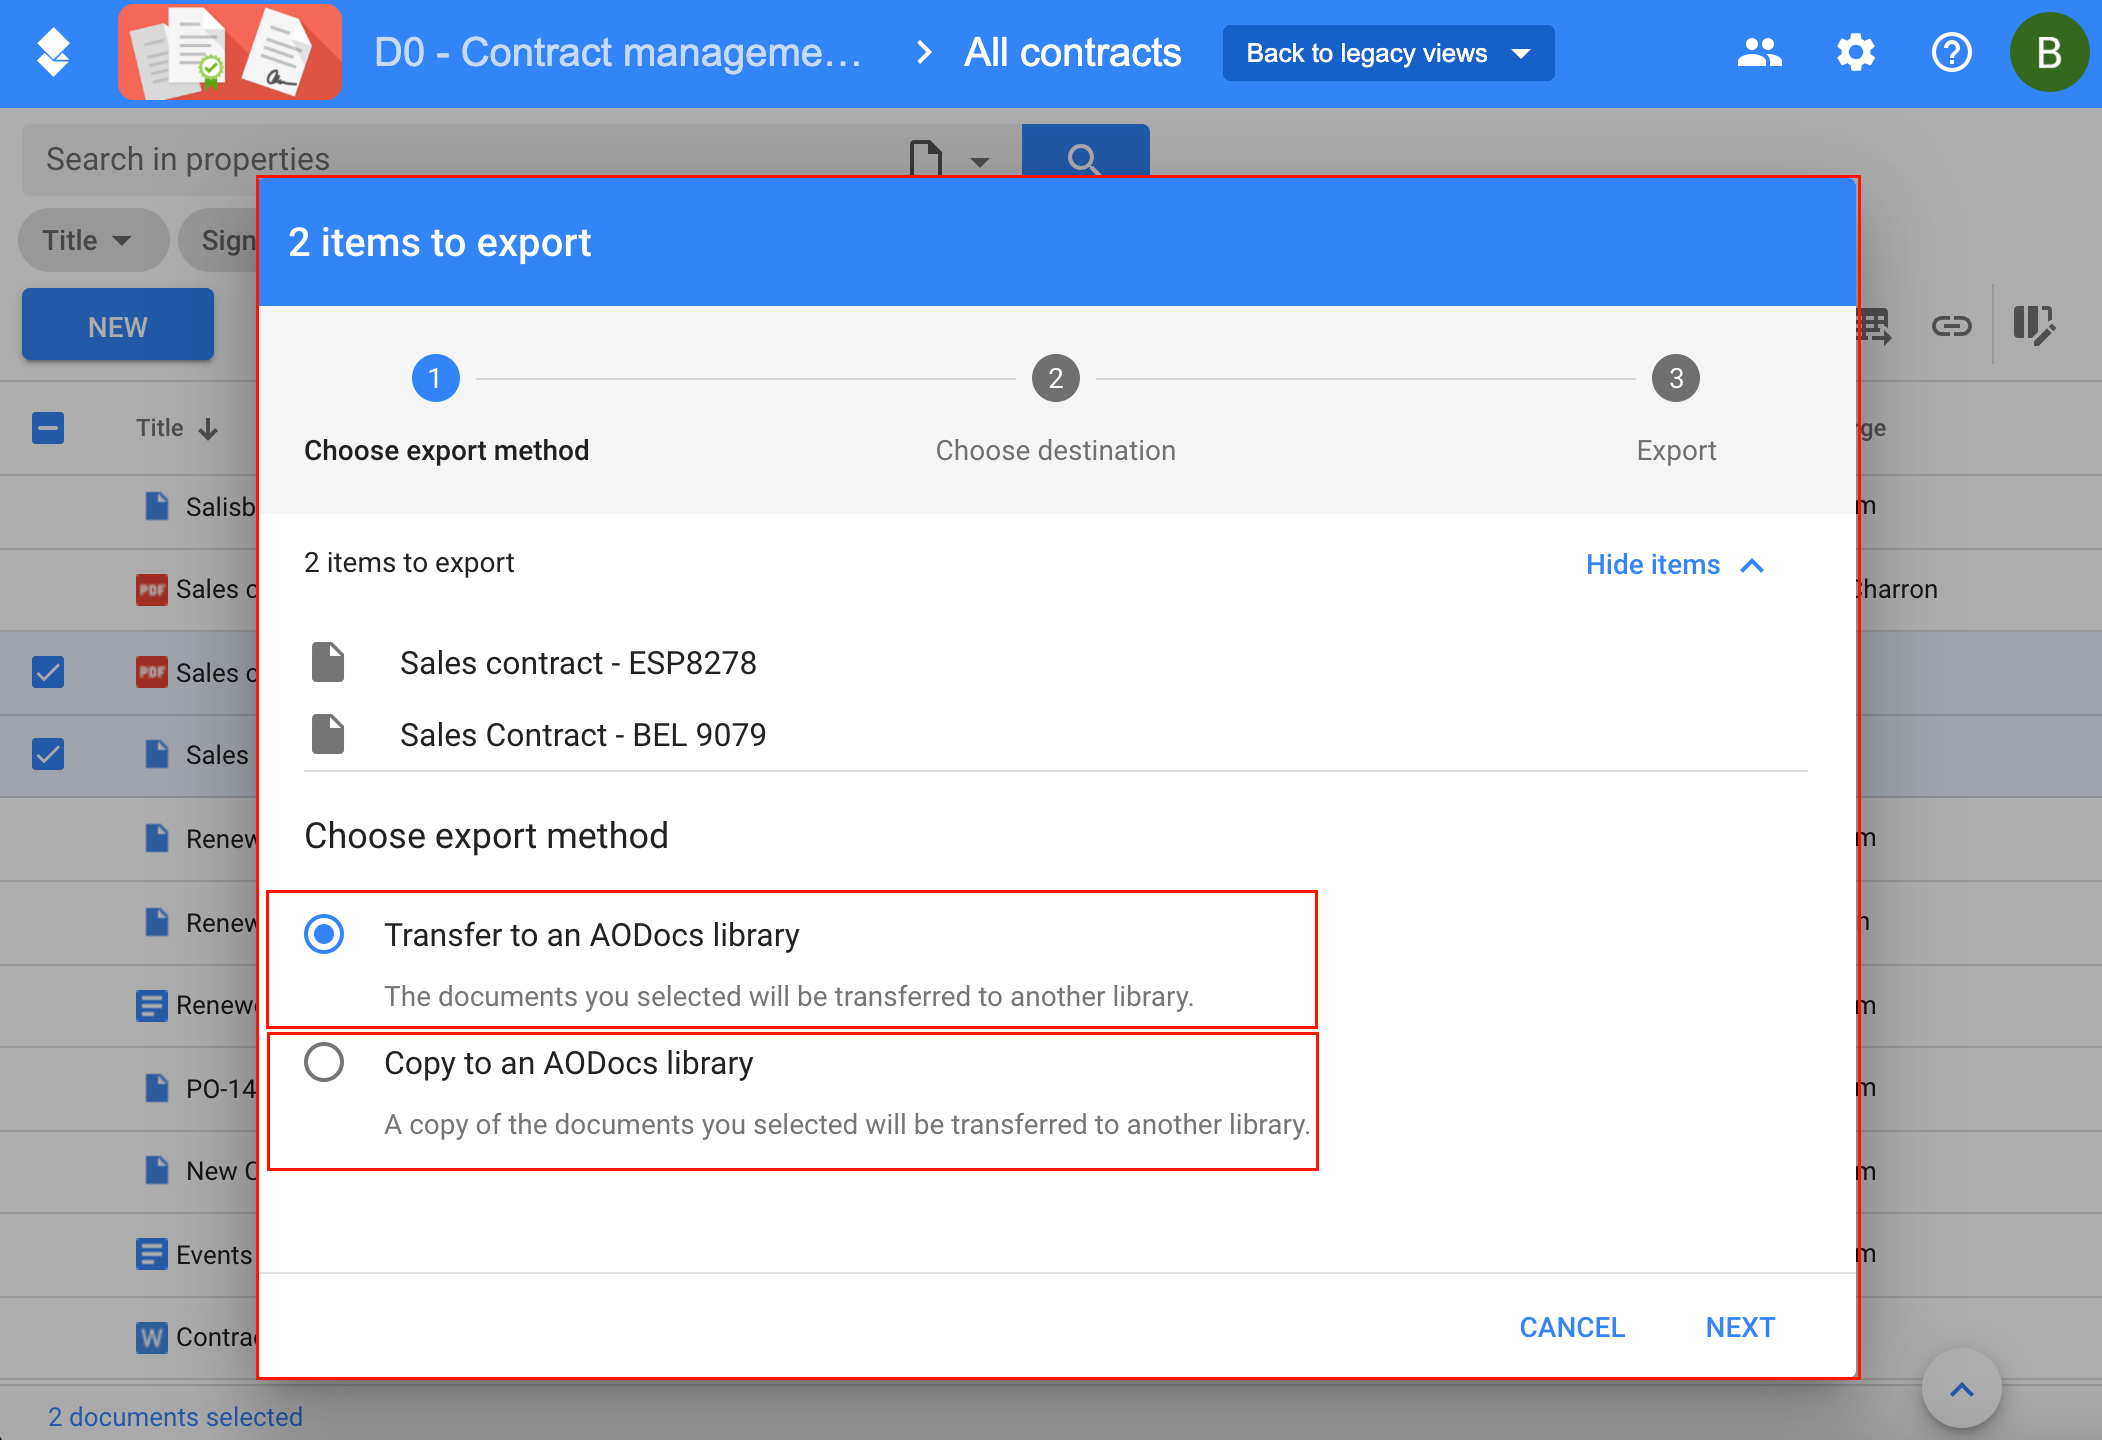Open the D0 - Contract management library link

click(x=617, y=52)
